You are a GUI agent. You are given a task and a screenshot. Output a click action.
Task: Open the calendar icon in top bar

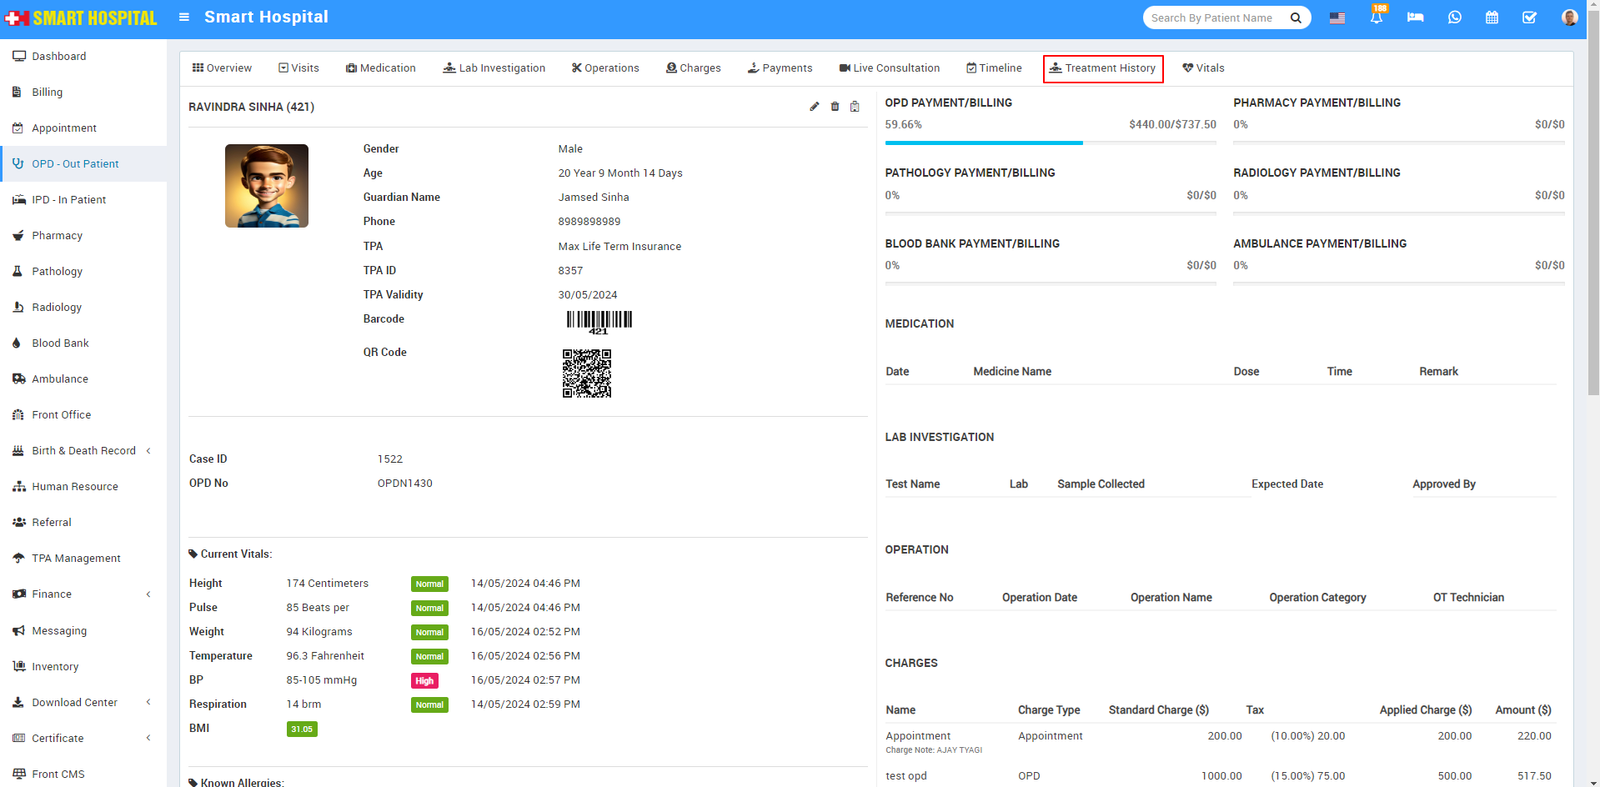pos(1492,18)
